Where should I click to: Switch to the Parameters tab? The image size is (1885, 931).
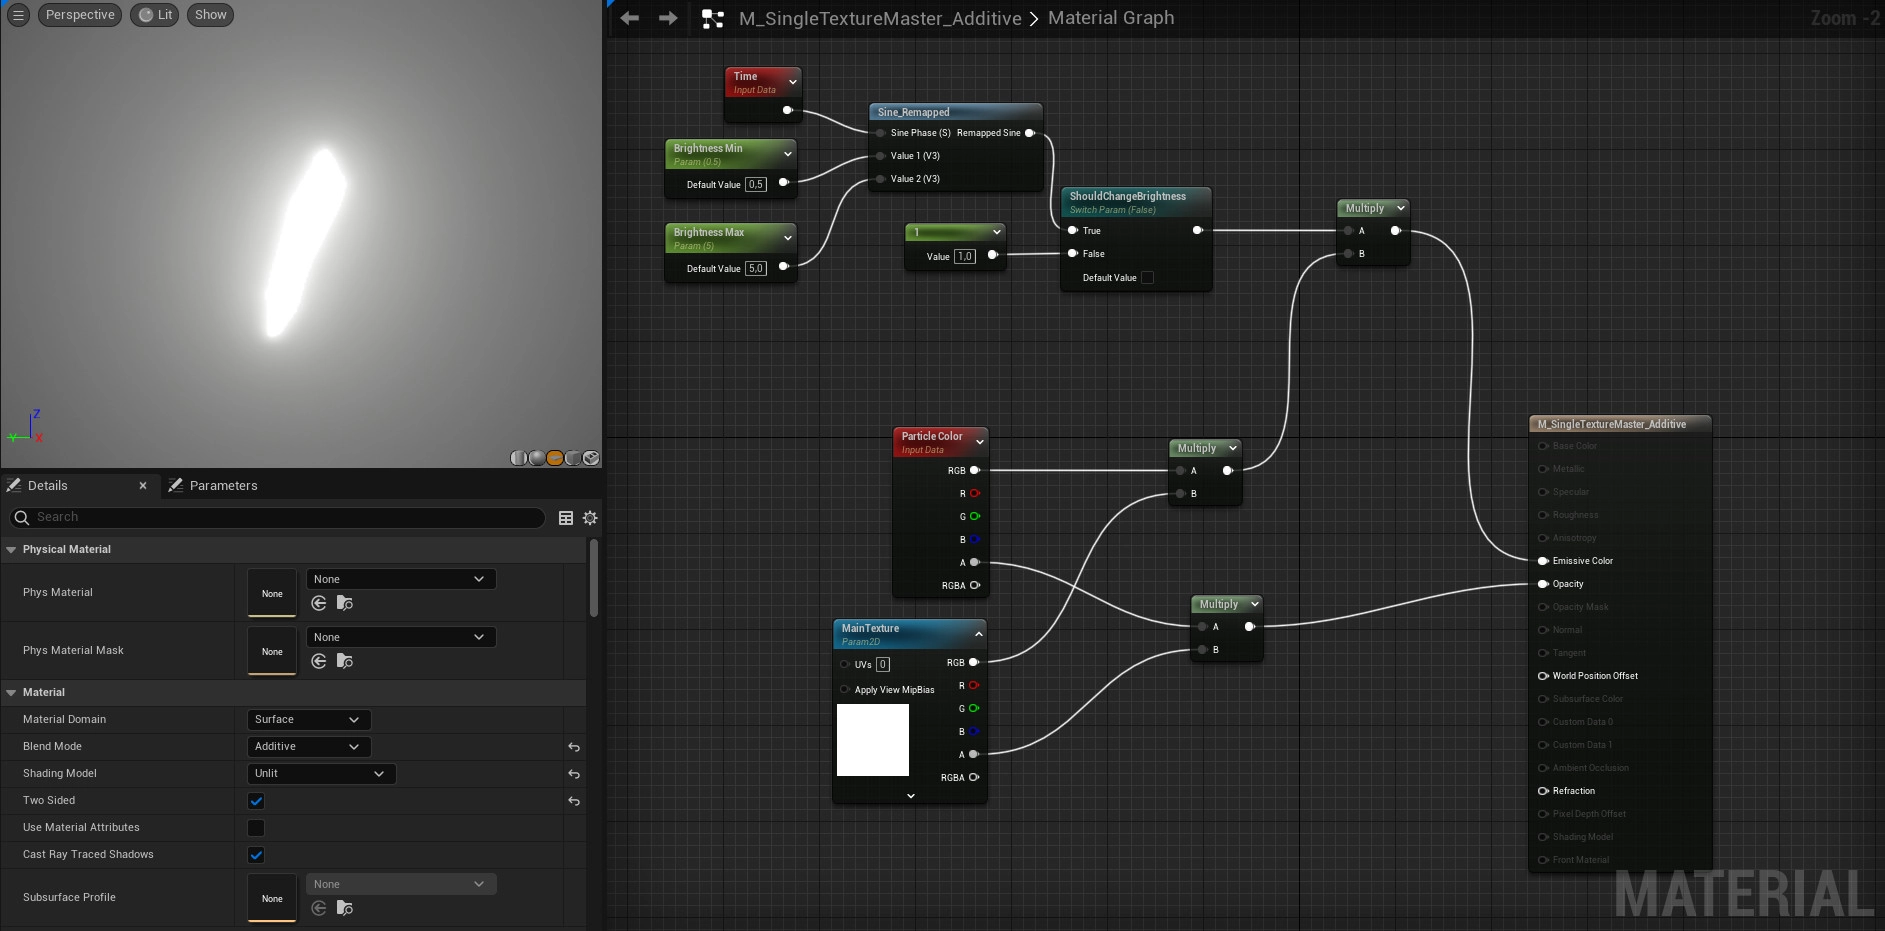[222, 486]
